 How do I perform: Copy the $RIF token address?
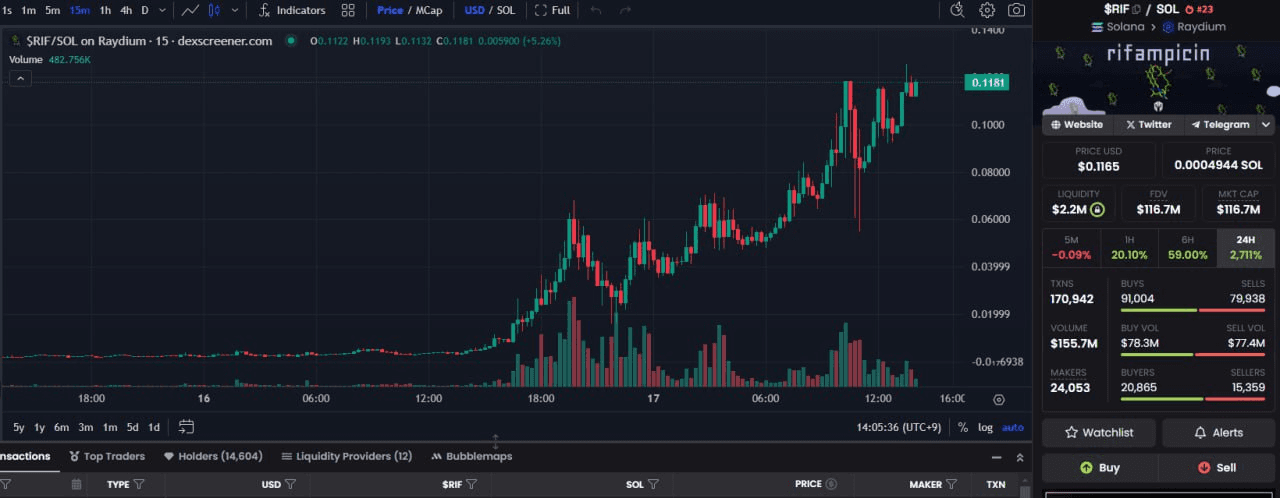point(1136,9)
